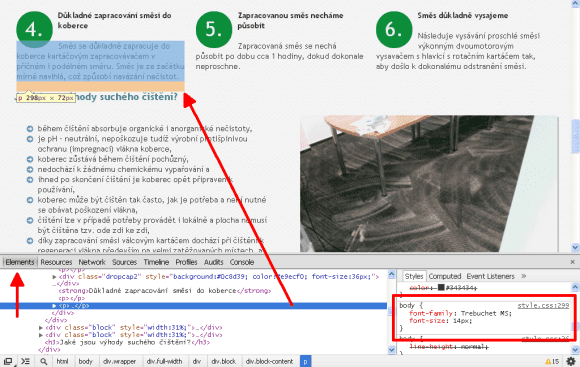Click the warnings count icon
Screen dimensions: 580x367
pyautogui.click(x=552, y=361)
